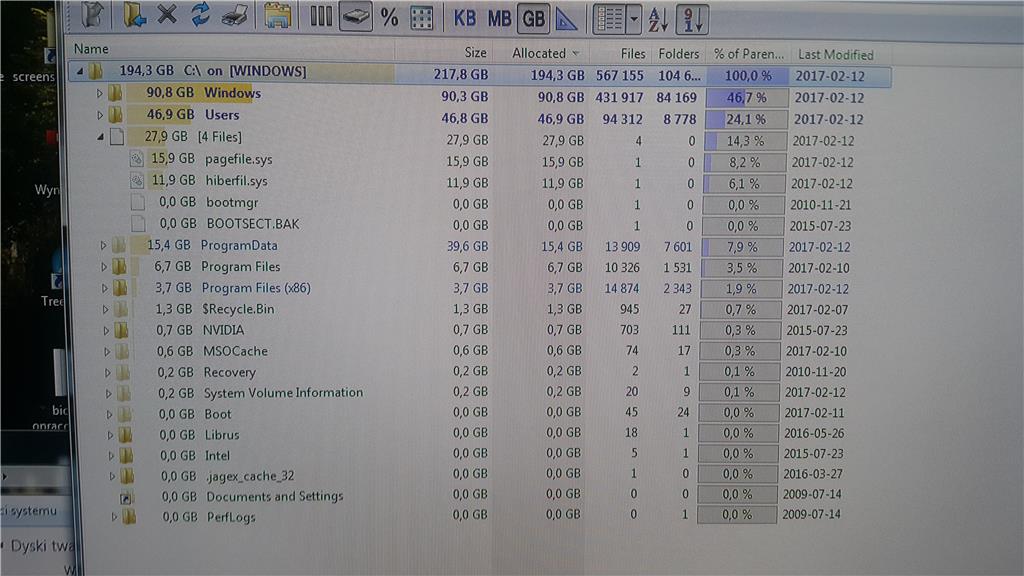Screen dimensions: 1024x576
Task: Switch size units to MB
Action: point(499,19)
